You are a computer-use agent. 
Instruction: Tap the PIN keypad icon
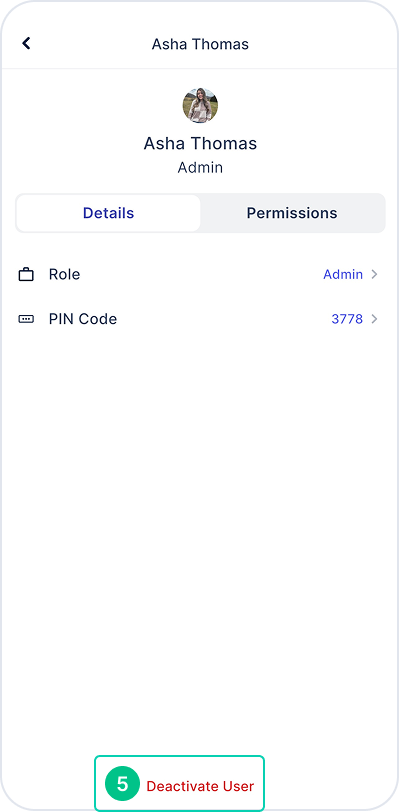pos(26,319)
